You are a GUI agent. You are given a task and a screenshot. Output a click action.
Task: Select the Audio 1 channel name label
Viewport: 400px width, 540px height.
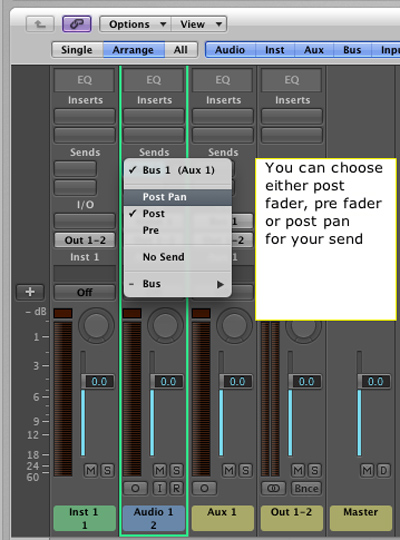tap(154, 518)
